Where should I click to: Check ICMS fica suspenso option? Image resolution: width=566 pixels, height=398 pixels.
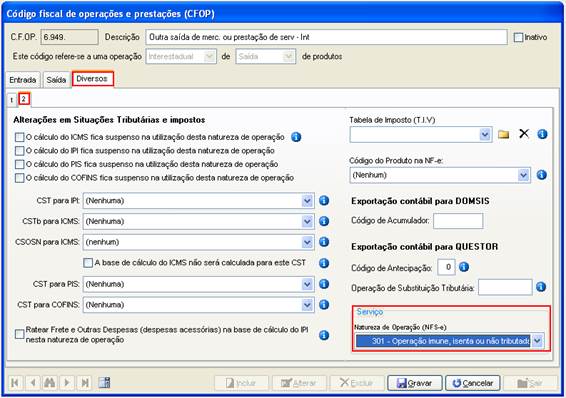coord(19,137)
